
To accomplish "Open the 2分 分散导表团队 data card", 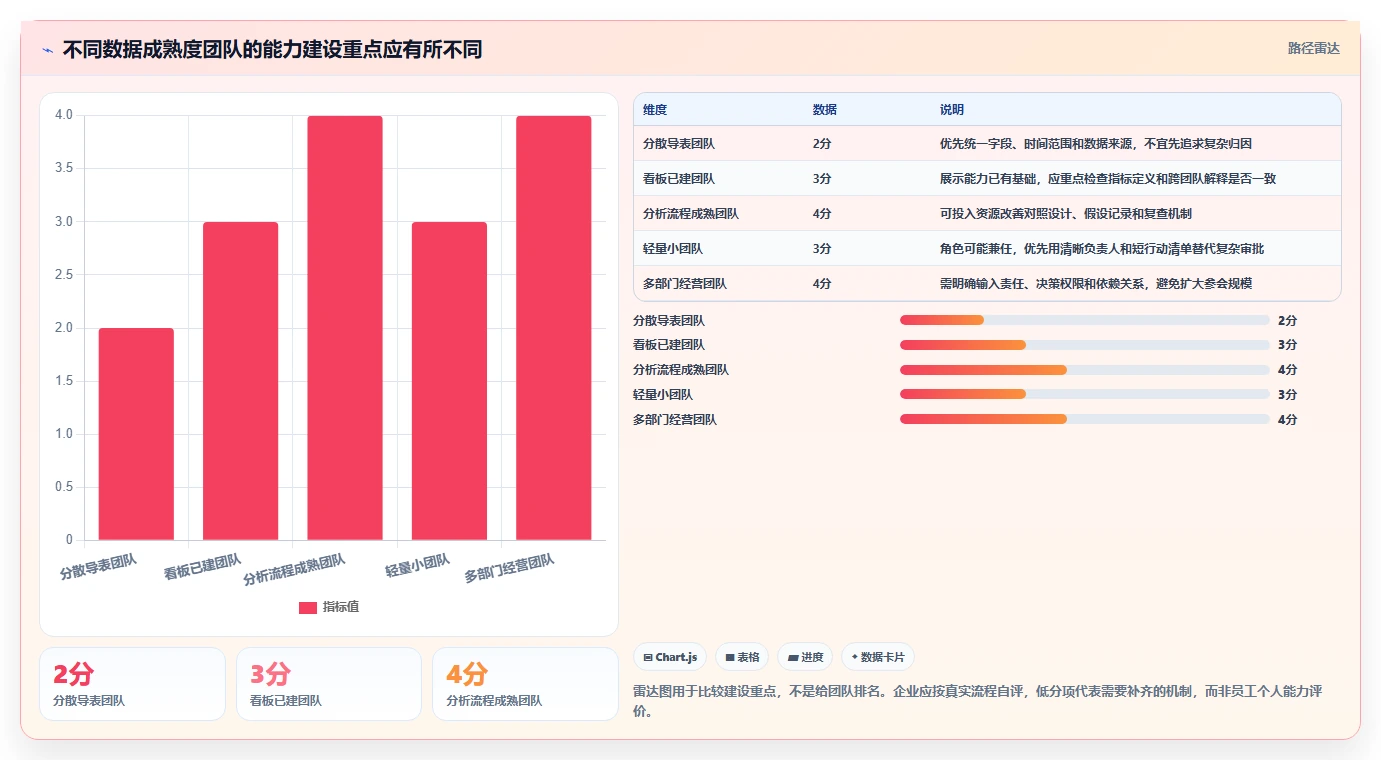I will [133, 684].
